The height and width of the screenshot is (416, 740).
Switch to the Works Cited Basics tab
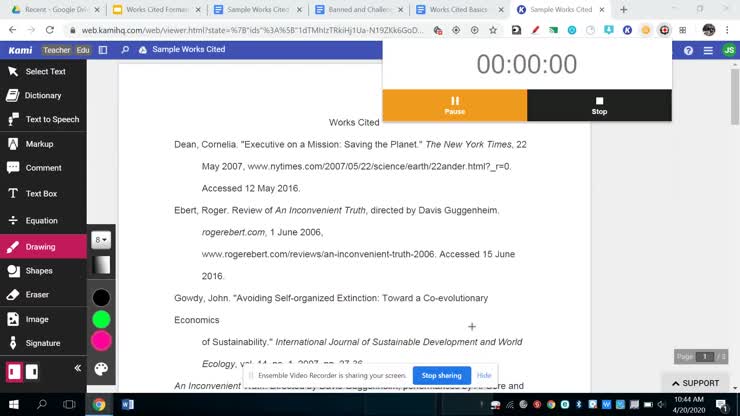coord(457,10)
